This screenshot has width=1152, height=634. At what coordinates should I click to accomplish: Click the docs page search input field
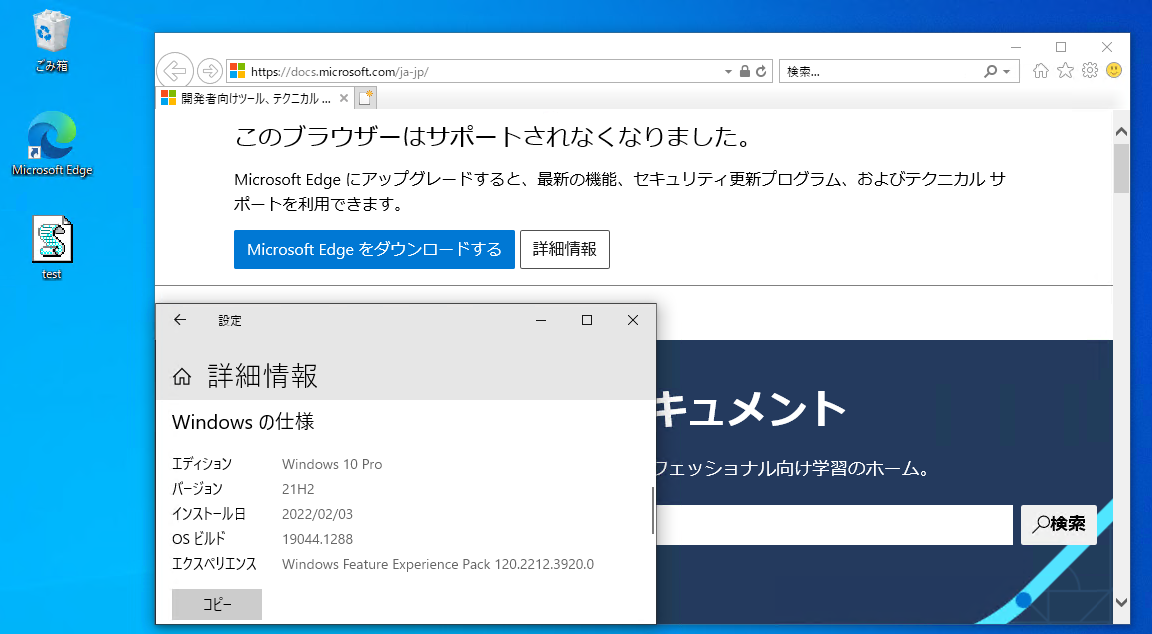834,525
